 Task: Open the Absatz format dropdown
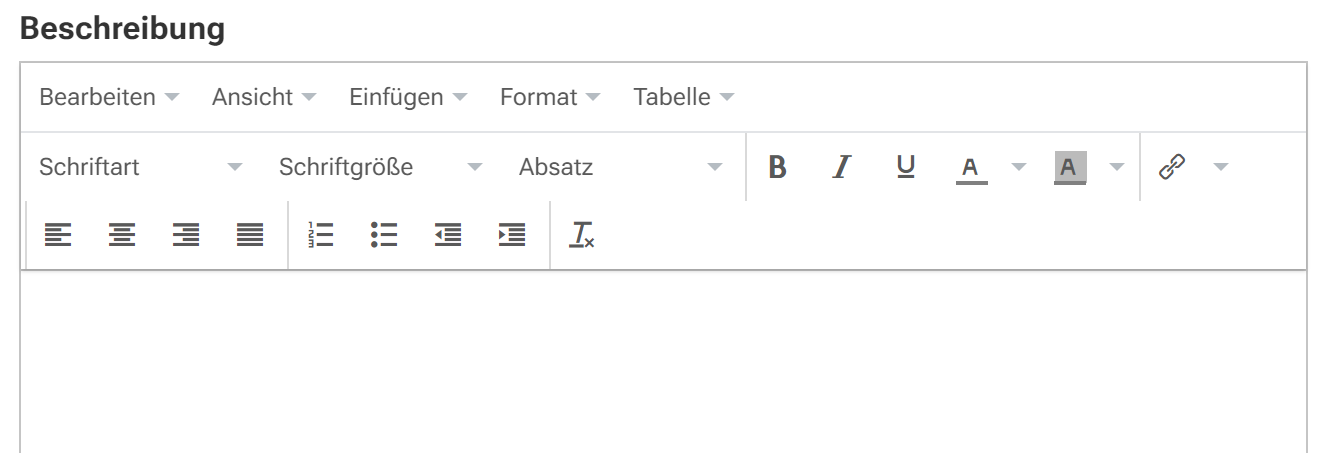(x=621, y=167)
